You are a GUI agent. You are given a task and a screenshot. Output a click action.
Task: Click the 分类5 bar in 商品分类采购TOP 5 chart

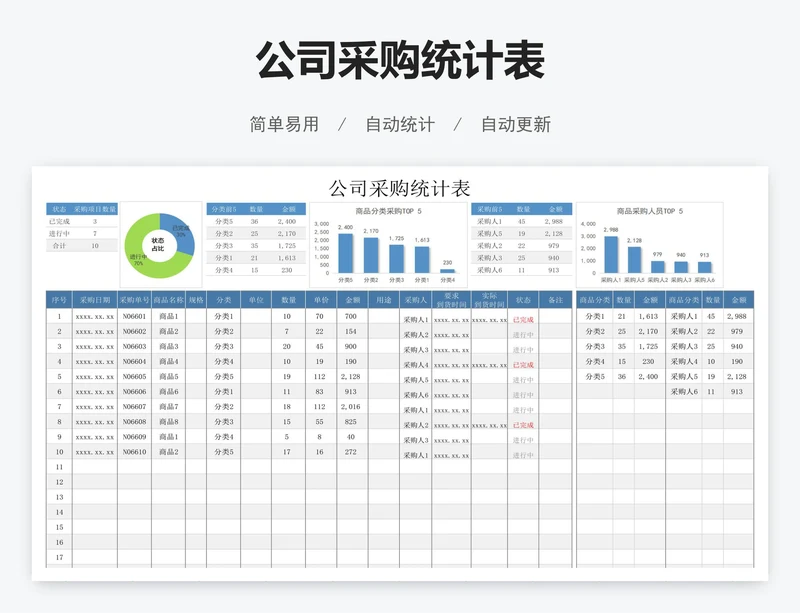click(x=345, y=253)
